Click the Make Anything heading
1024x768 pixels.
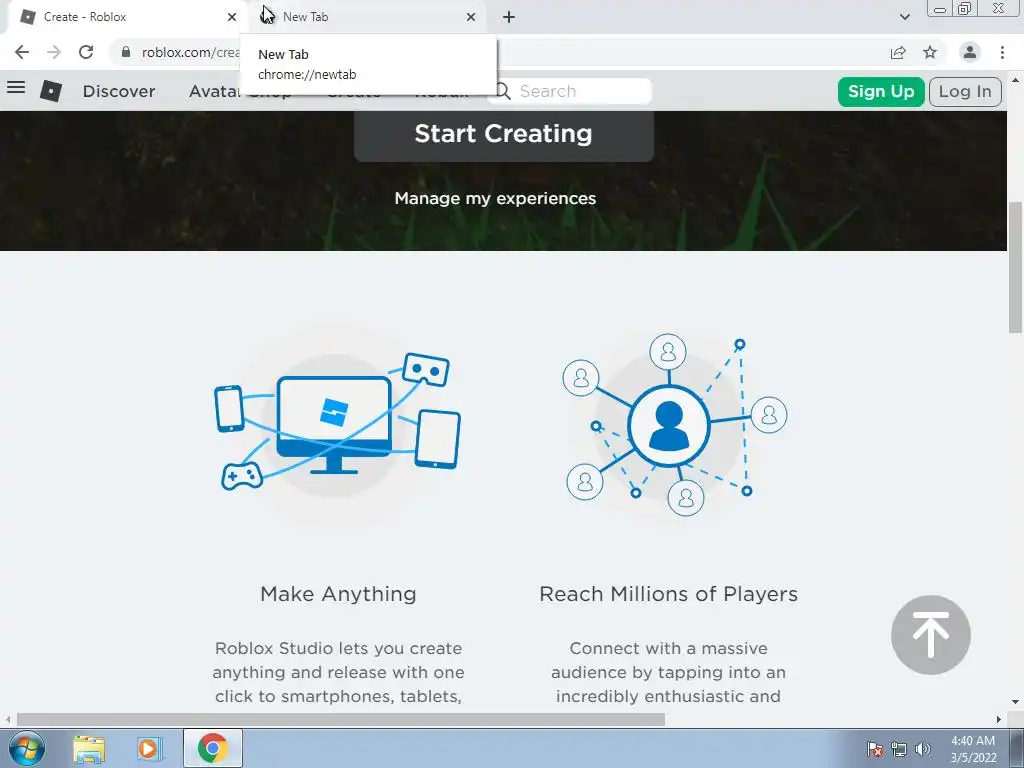coord(338,594)
